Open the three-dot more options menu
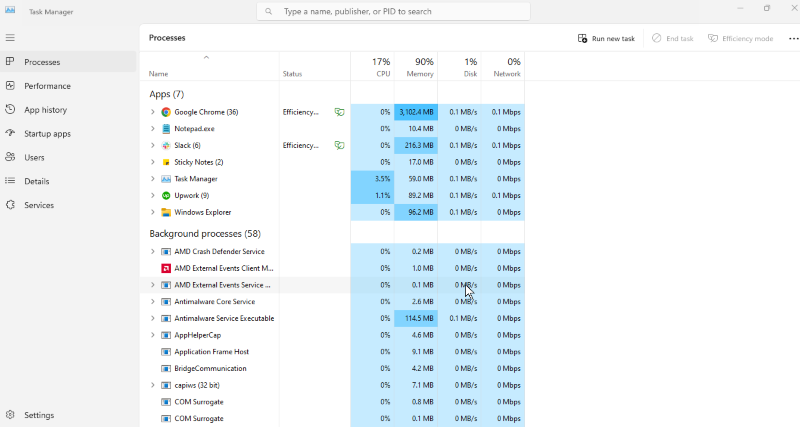 793,38
